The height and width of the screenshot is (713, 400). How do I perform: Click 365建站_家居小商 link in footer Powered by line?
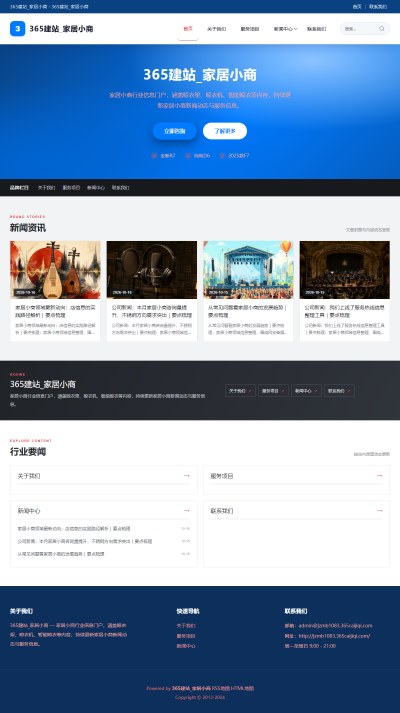coord(191,688)
